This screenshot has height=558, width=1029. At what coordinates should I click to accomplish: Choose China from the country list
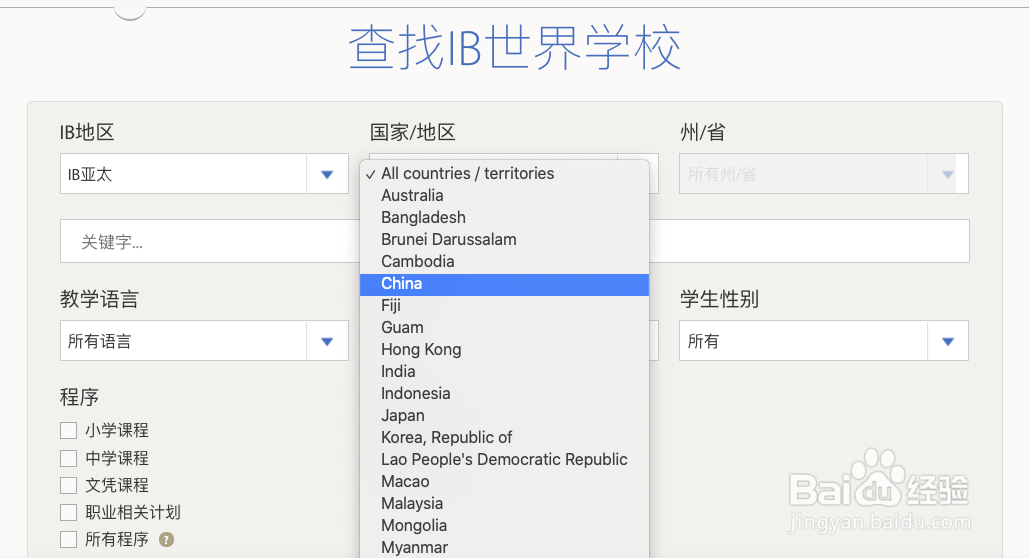coord(504,284)
